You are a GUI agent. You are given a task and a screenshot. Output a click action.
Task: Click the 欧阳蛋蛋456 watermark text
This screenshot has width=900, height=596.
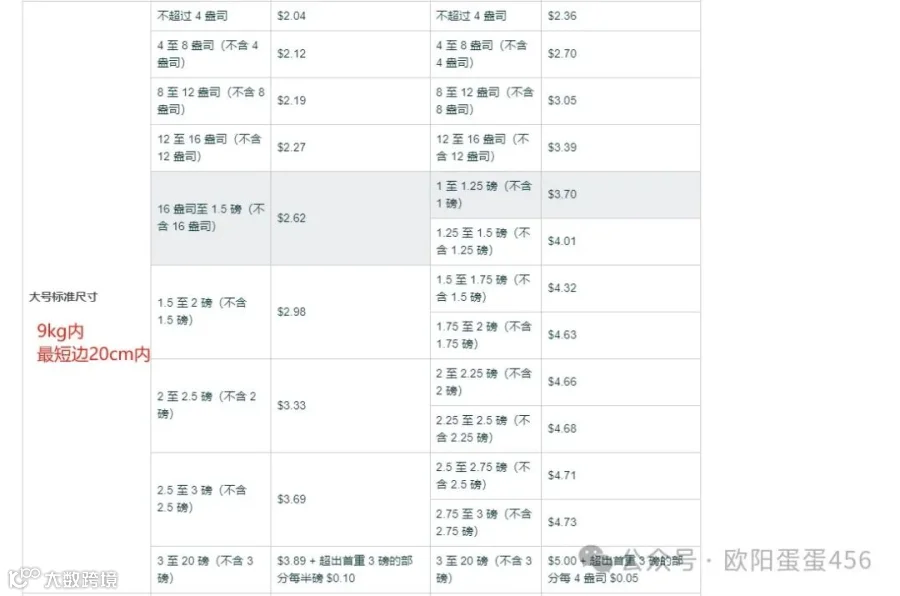797,560
